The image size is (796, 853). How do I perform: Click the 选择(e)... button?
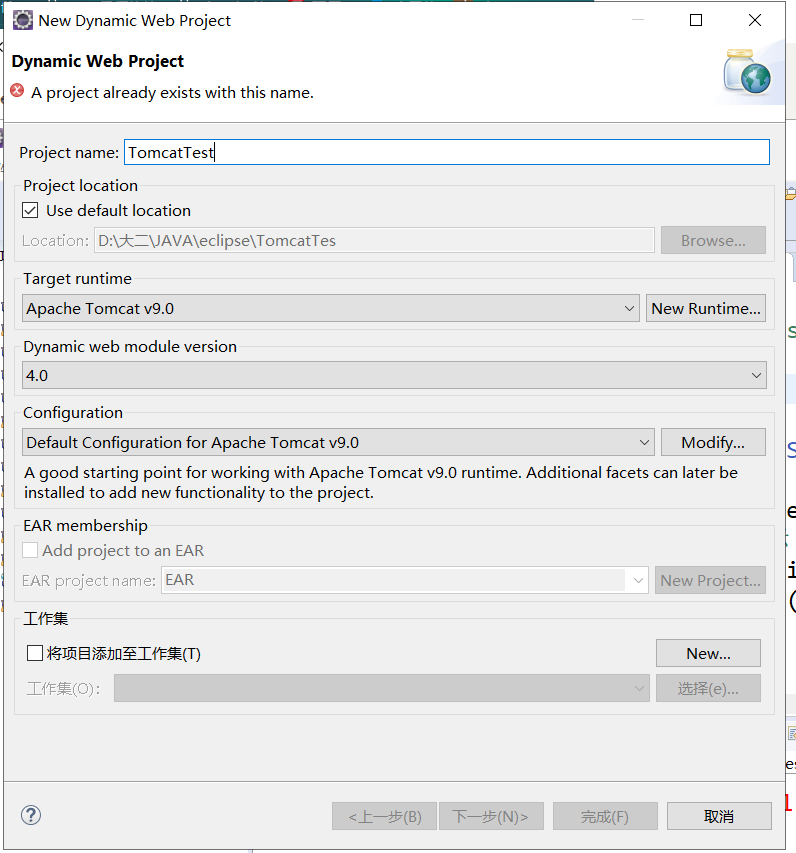[708, 688]
